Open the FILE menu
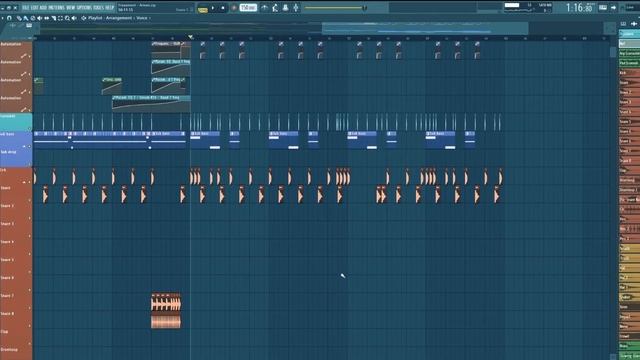 (x=26, y=8)
